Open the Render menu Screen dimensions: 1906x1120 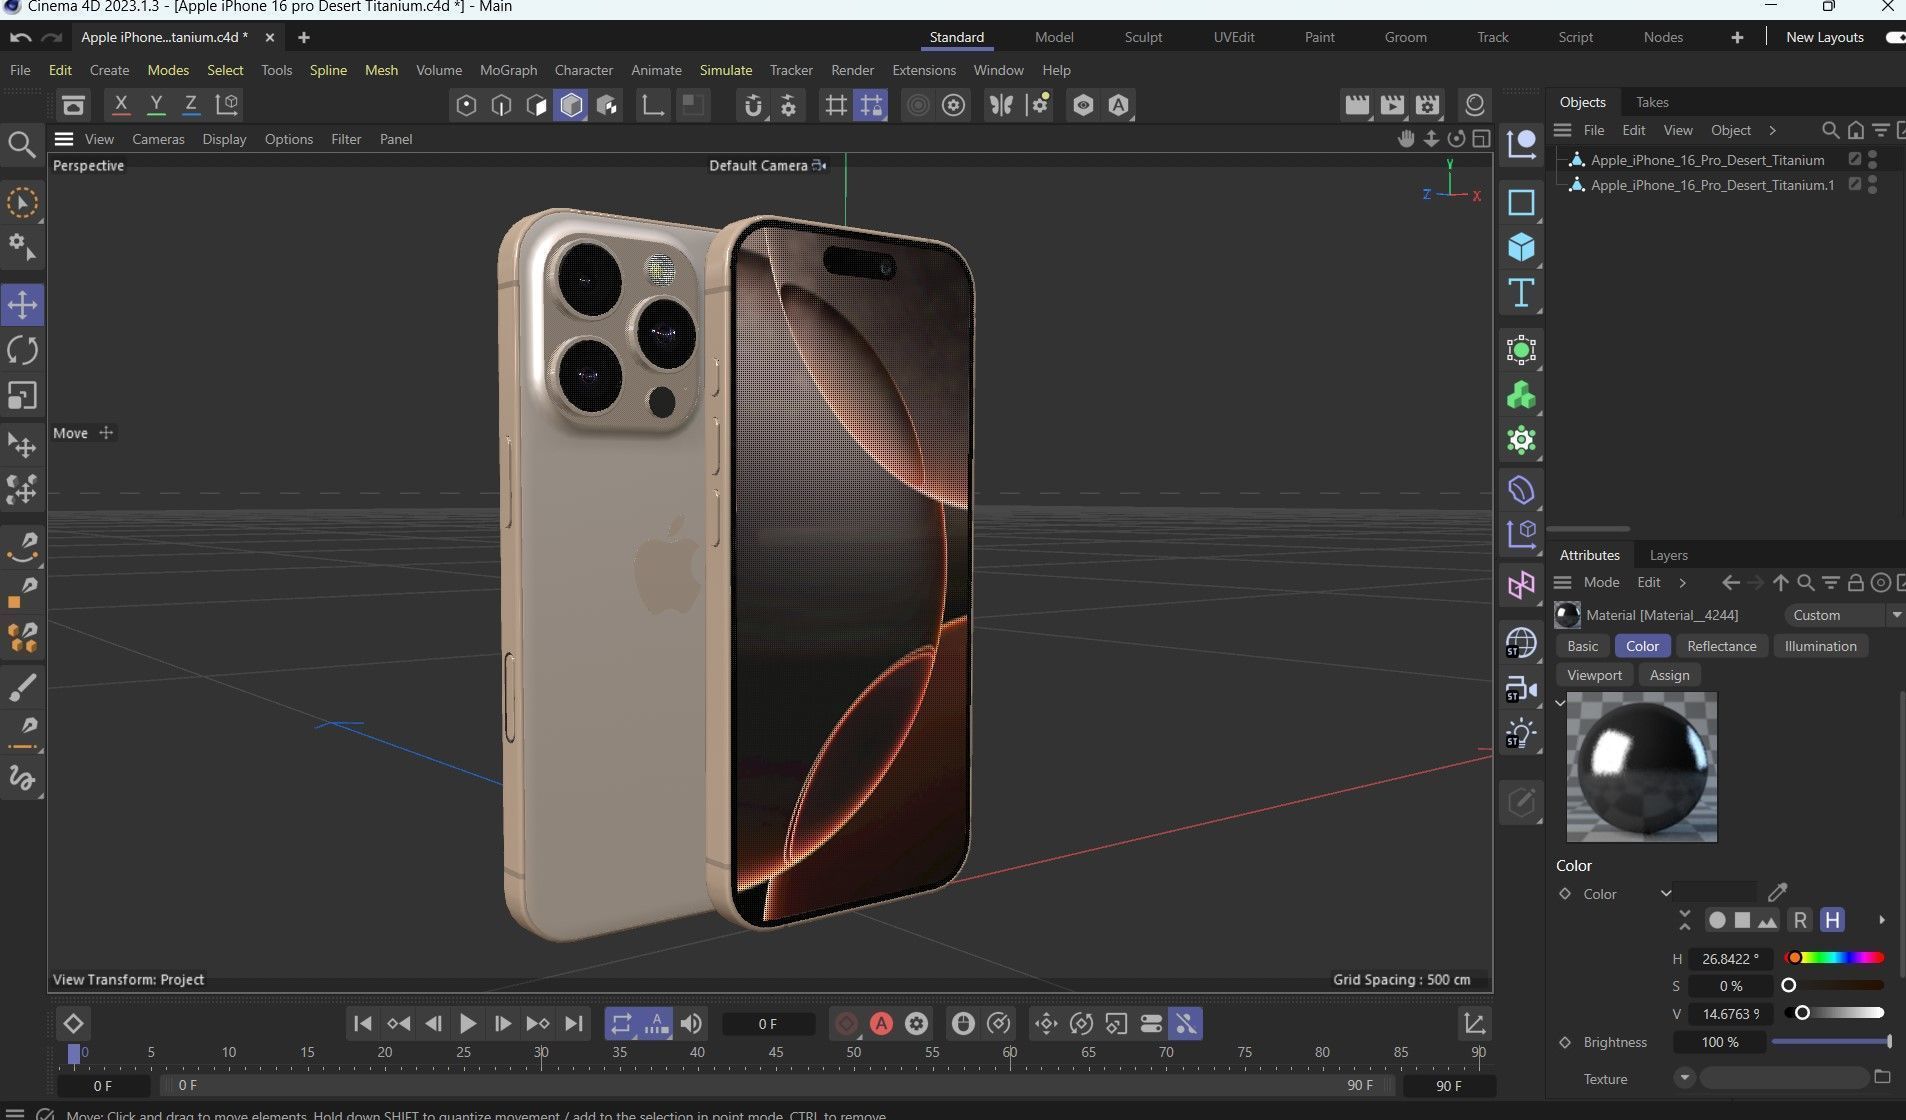pos(852,70)
